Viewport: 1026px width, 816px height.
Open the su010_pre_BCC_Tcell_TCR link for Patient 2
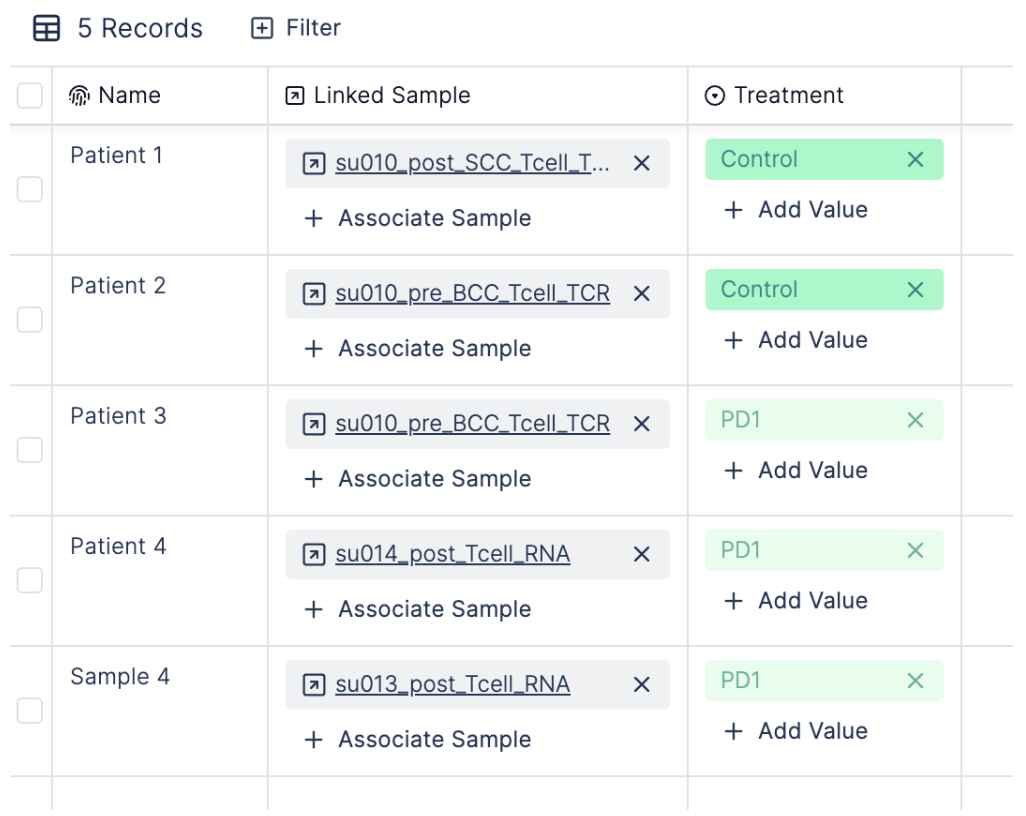tap(472, 293)
